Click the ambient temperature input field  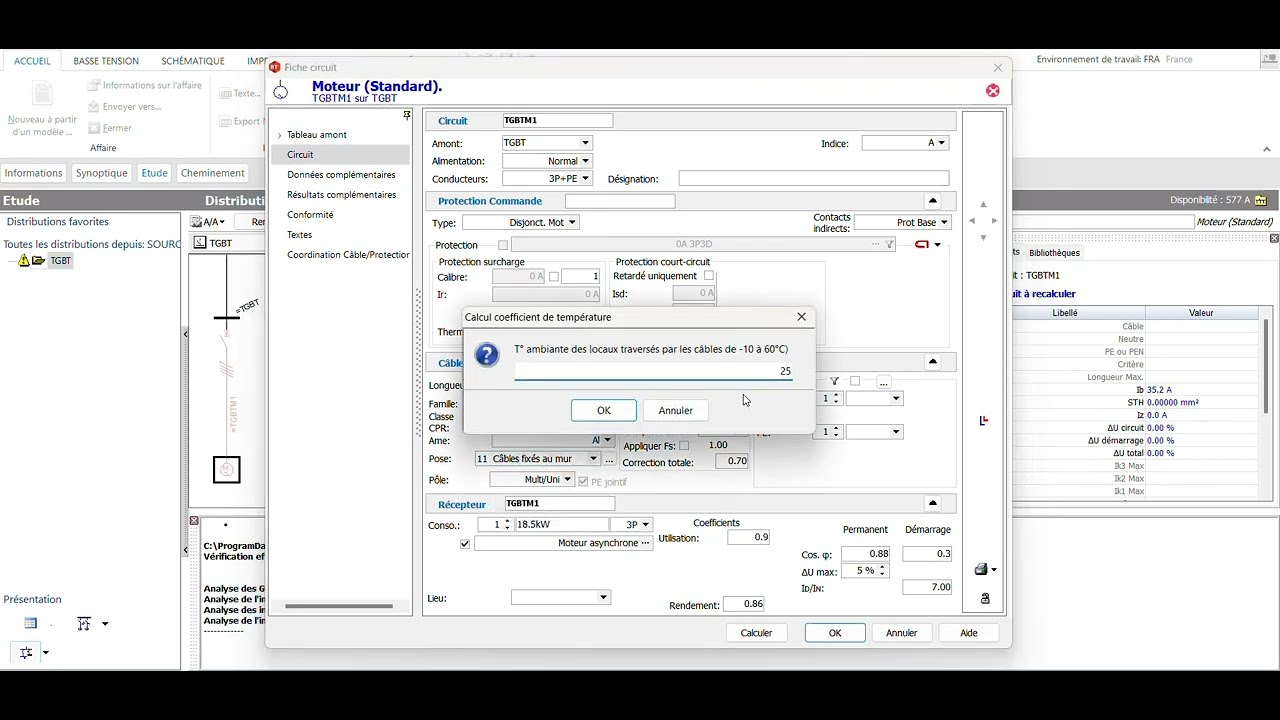(654, 371)
